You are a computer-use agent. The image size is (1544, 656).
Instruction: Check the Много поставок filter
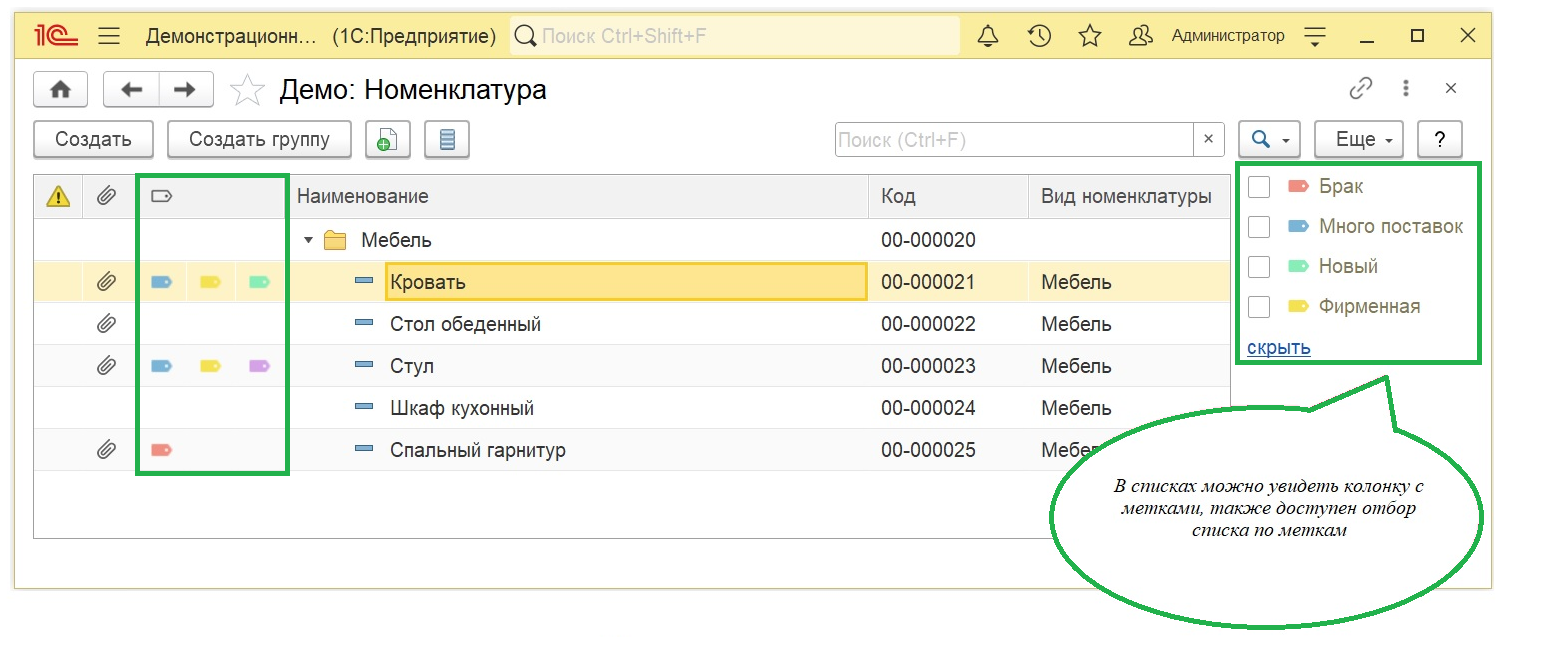click(1259, 227)
